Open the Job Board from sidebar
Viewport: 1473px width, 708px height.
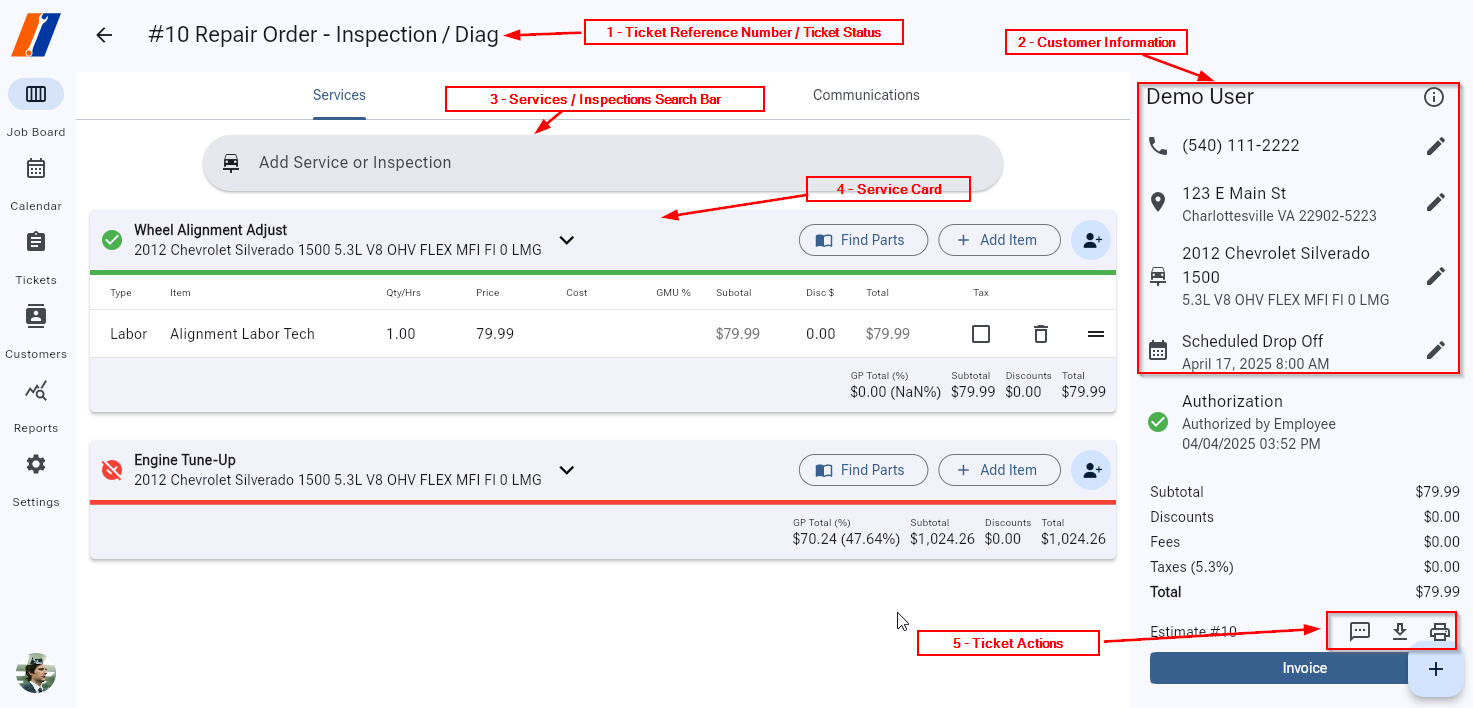point(36,95)
